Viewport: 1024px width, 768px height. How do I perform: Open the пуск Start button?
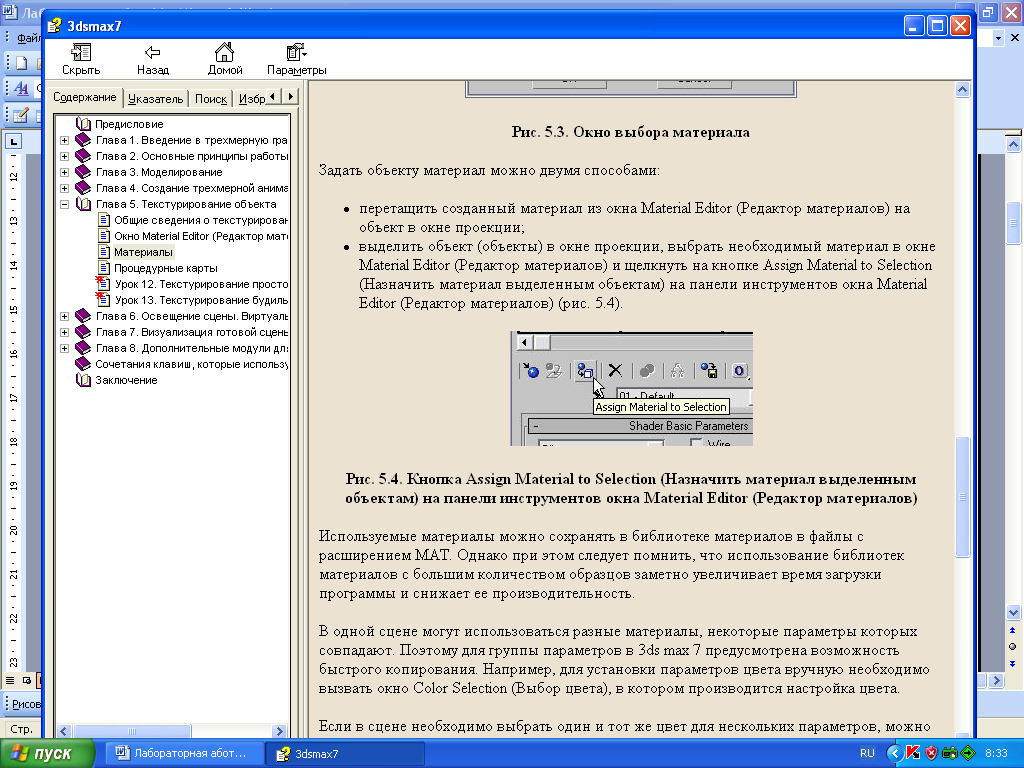47,753
